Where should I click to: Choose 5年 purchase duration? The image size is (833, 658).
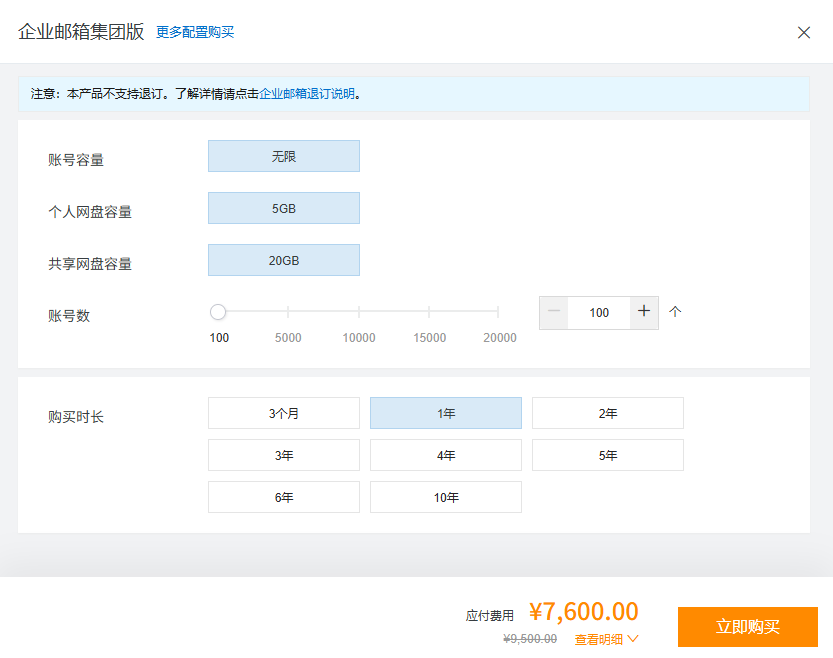(x=608, y=455)
